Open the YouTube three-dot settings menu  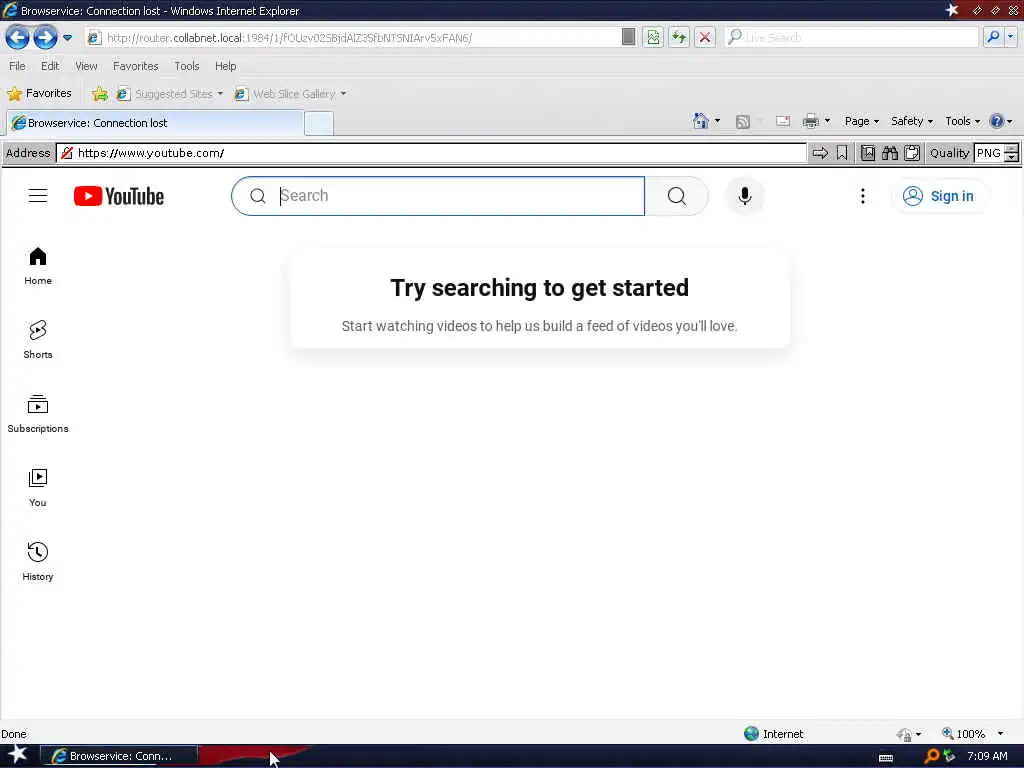[863, 196]
